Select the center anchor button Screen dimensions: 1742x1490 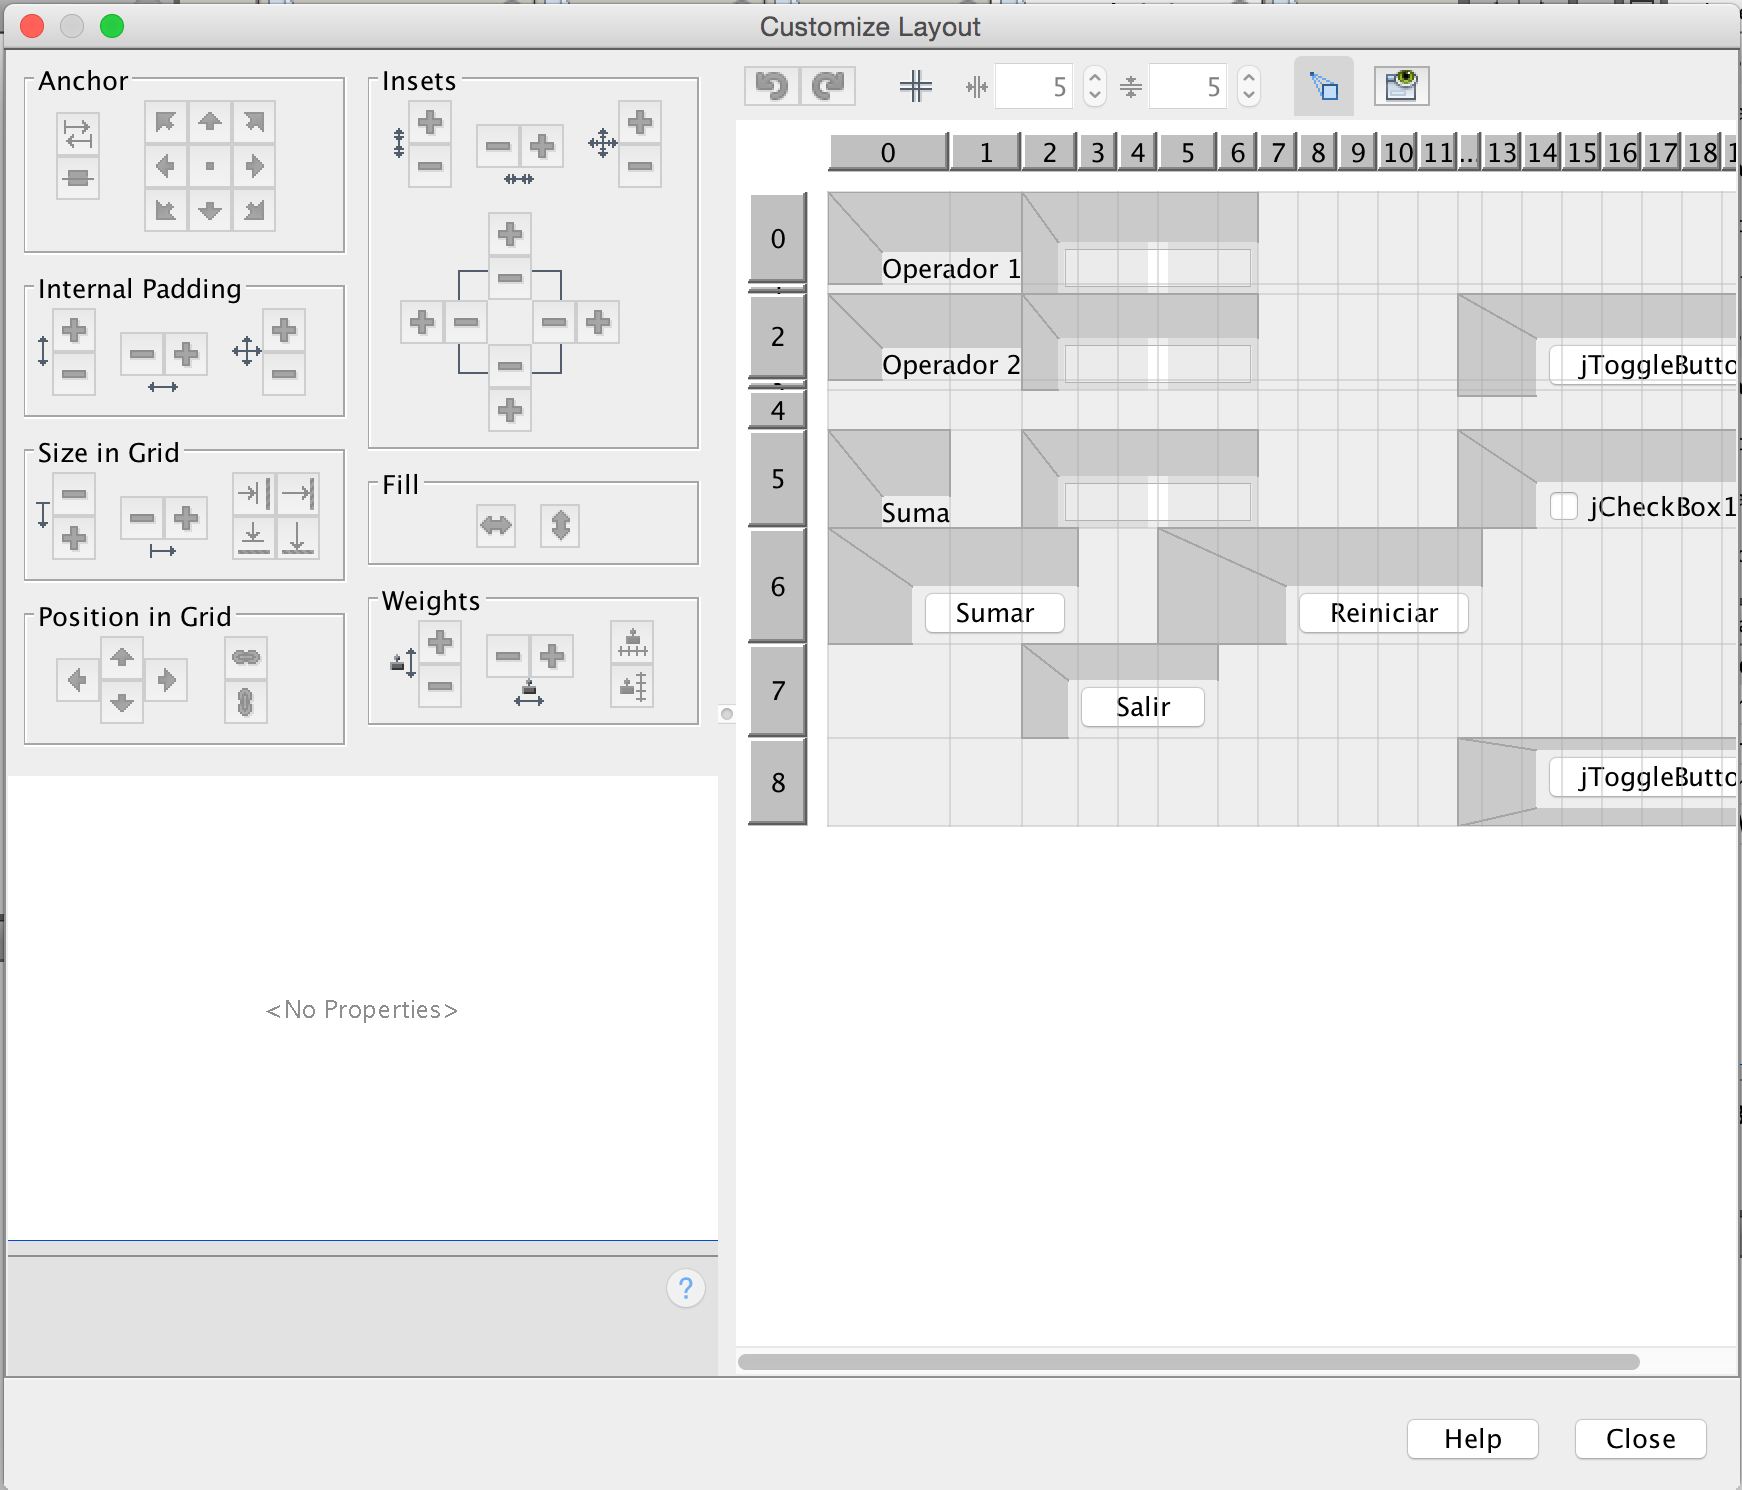(210, 166)
